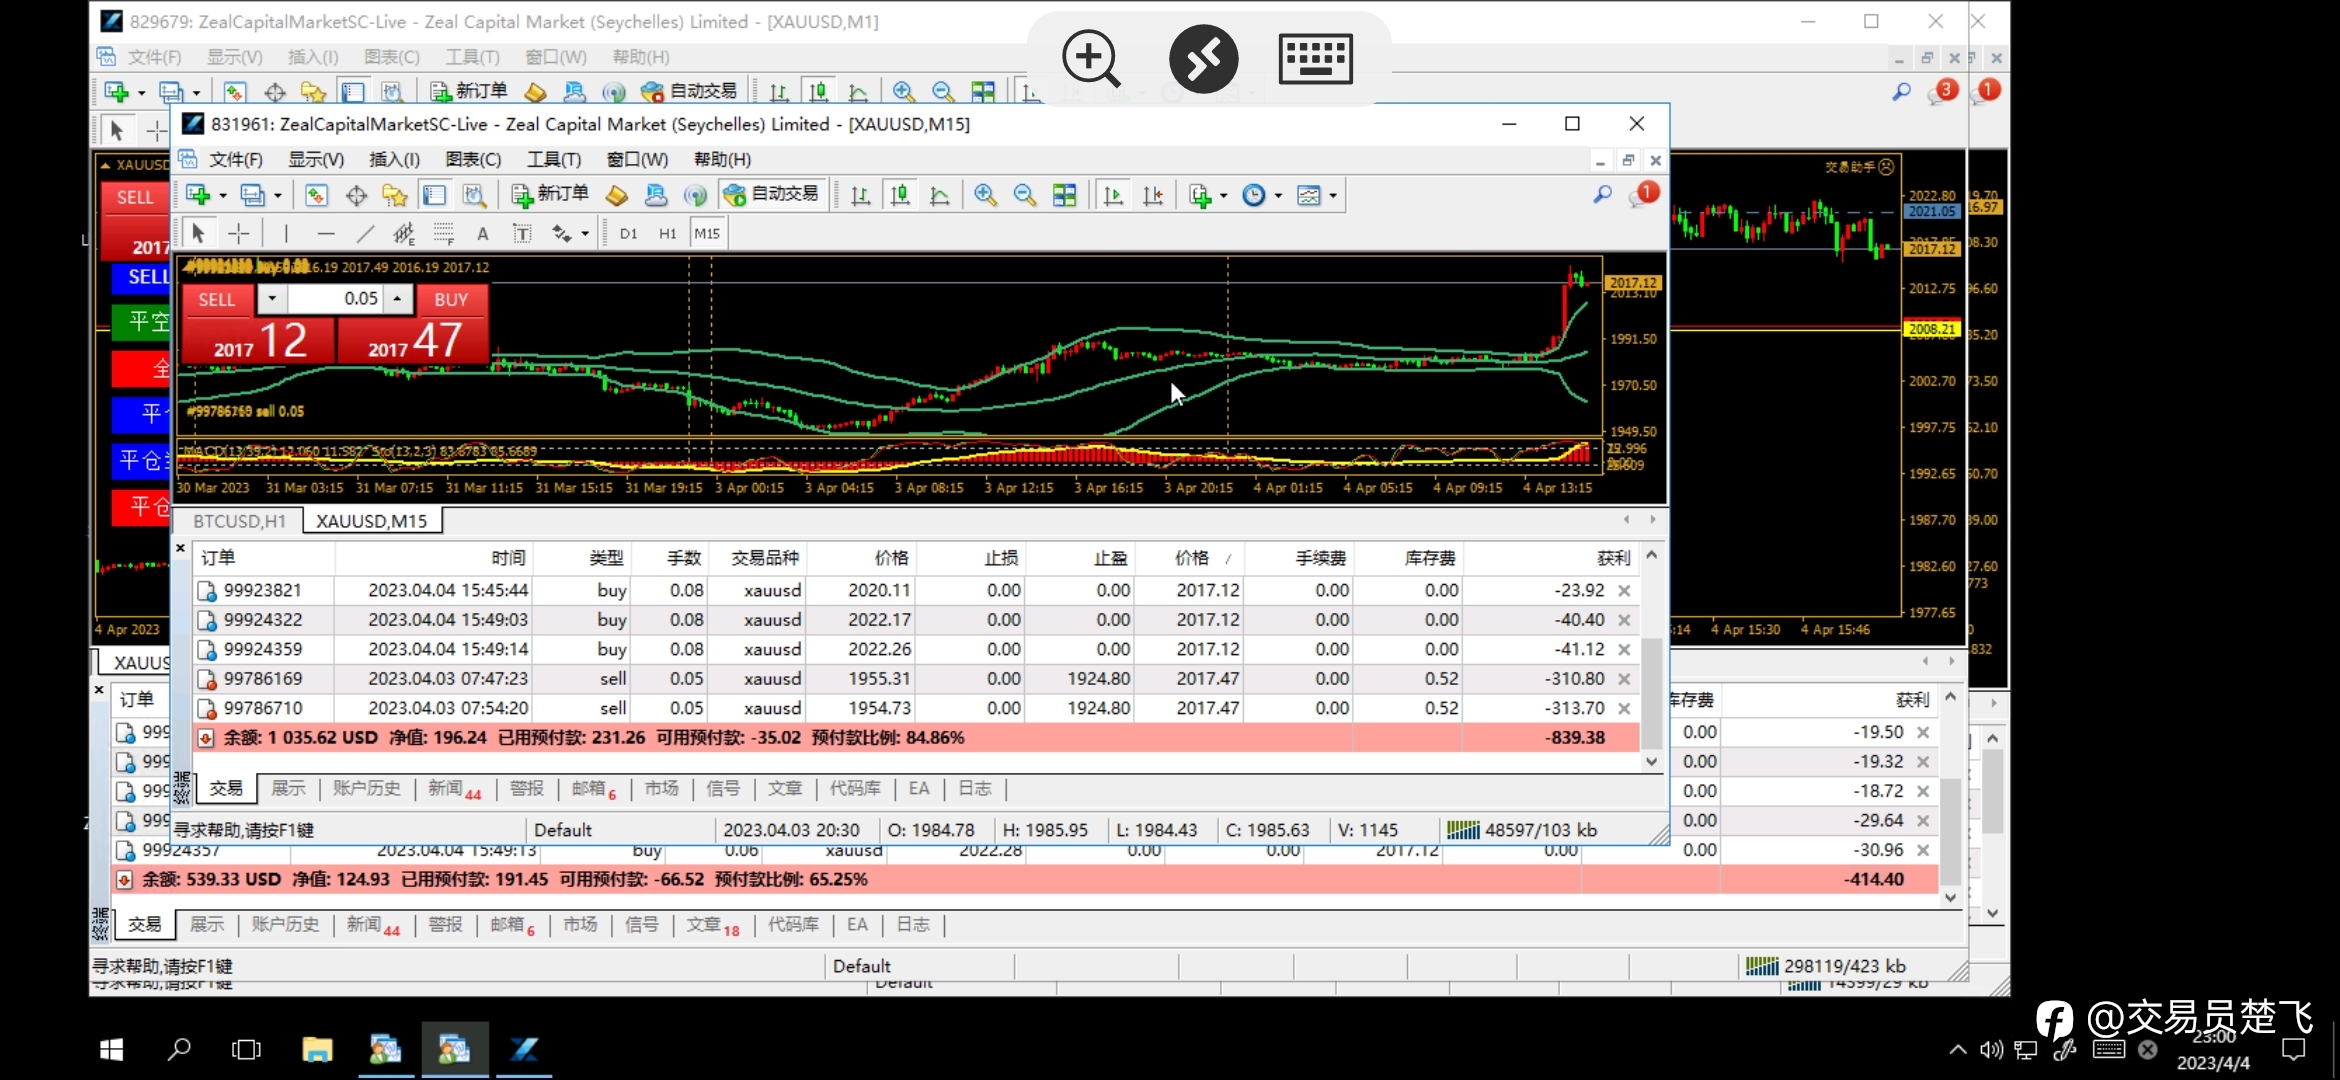Open templates dropdown arrow in front window

[1333, 196]
